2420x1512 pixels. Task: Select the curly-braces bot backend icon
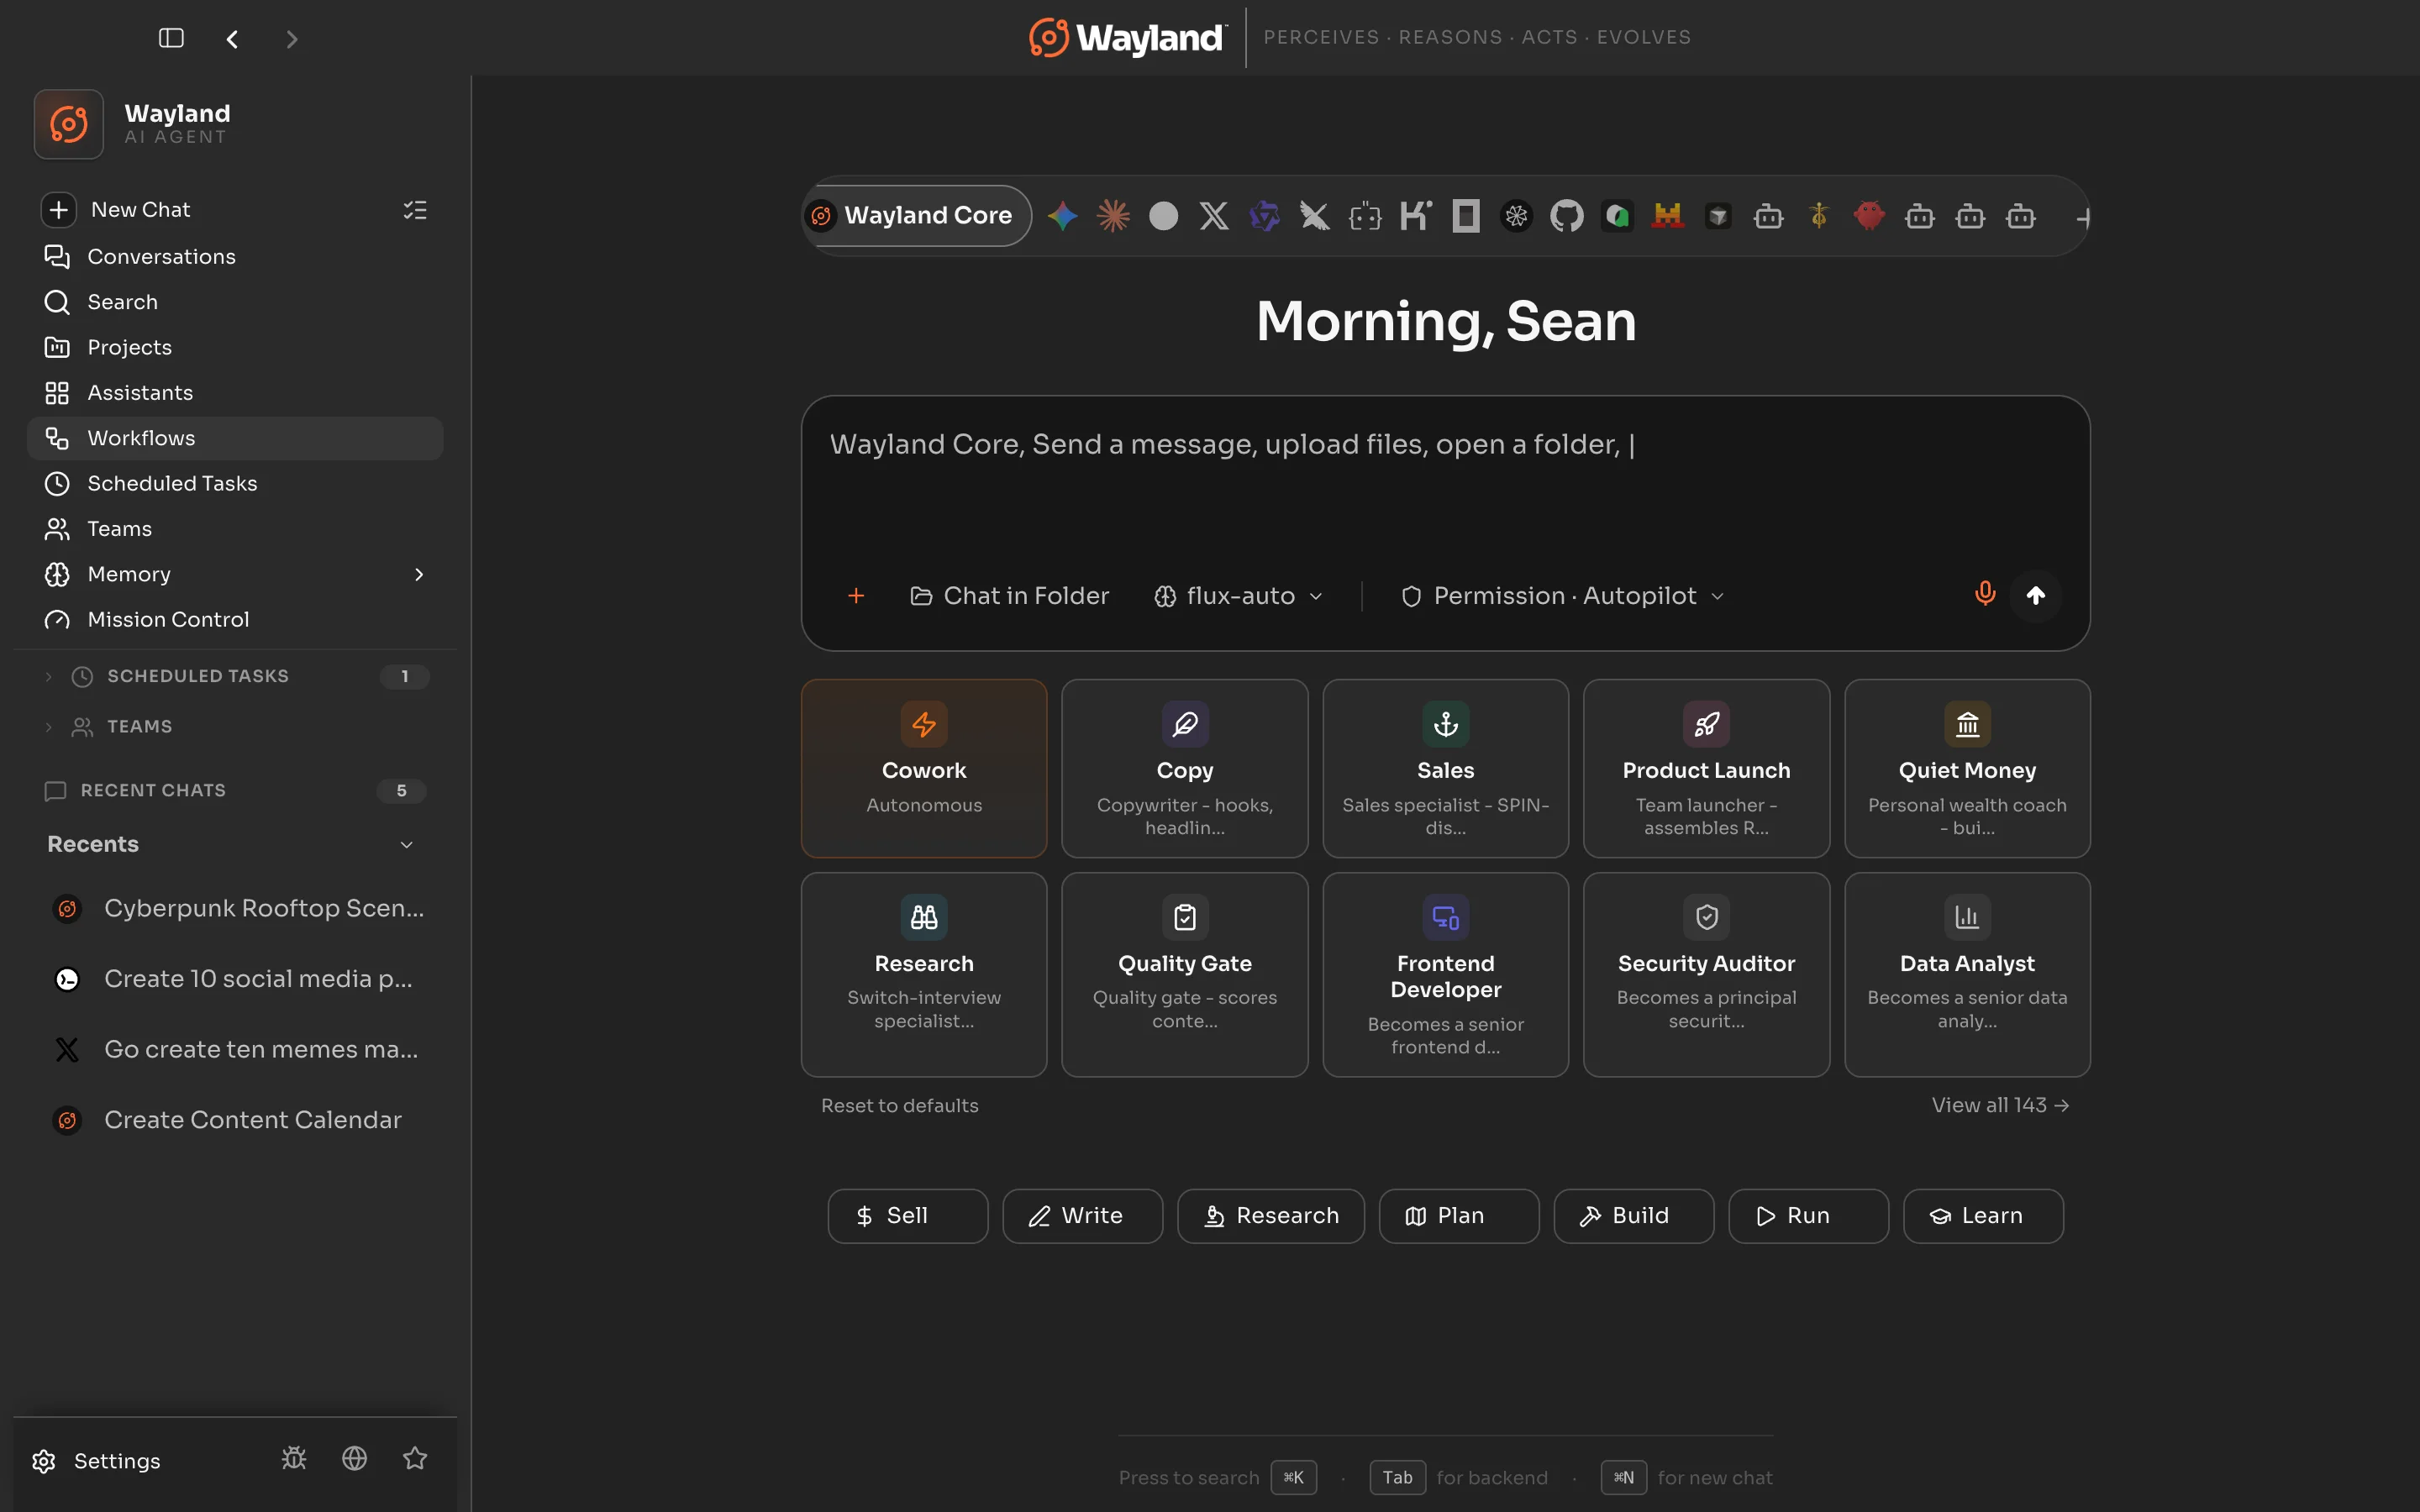[1365, 216]
